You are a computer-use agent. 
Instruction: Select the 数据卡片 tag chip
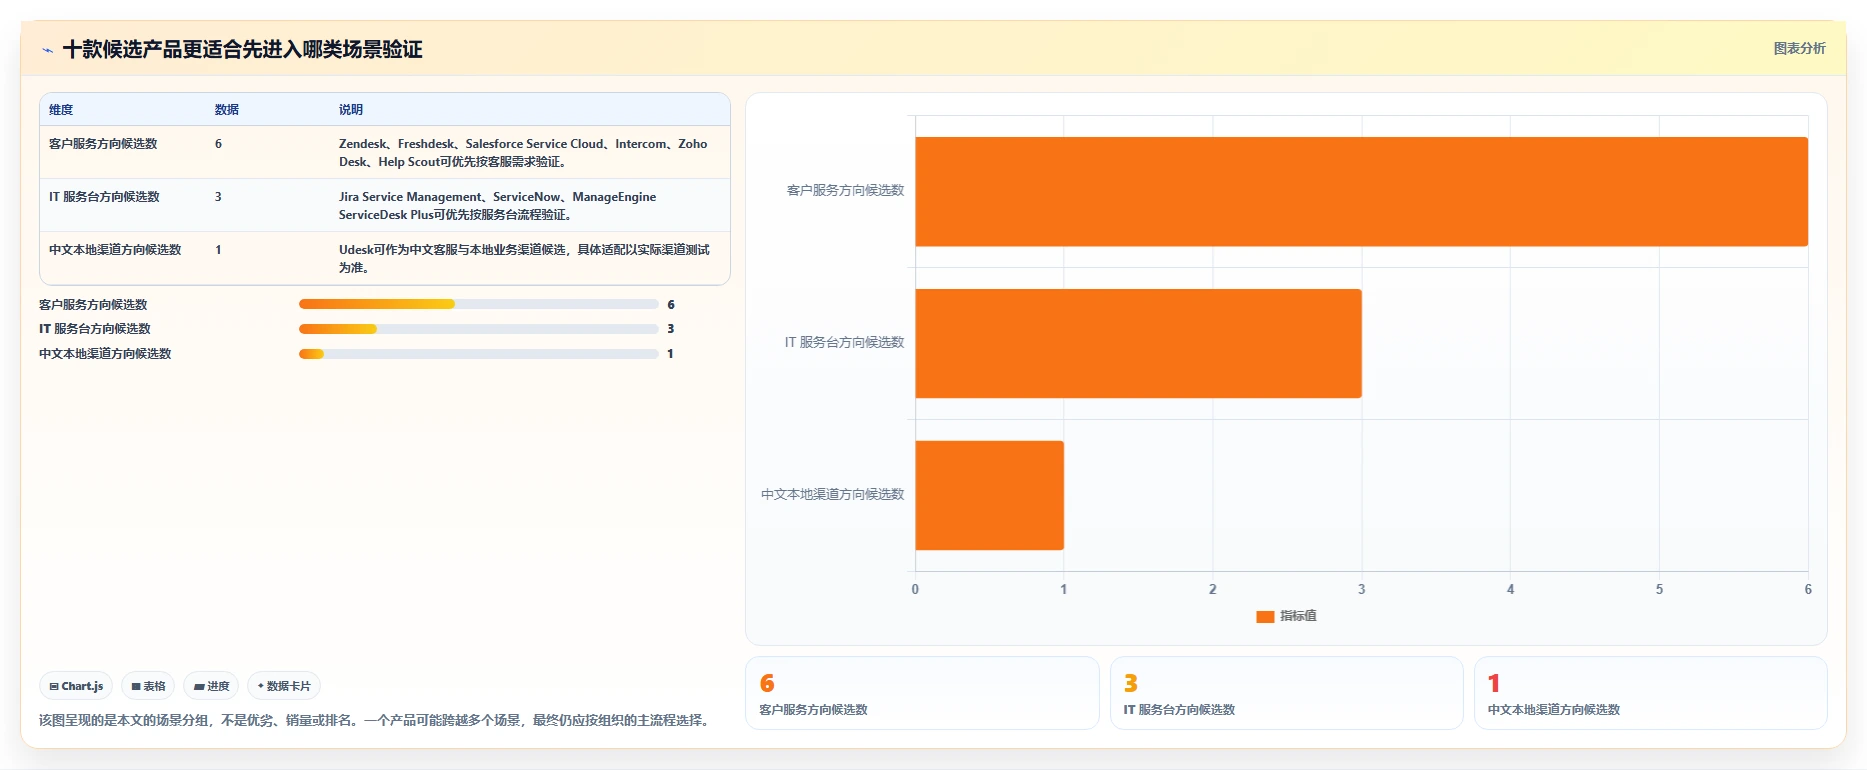pos(284,686)
